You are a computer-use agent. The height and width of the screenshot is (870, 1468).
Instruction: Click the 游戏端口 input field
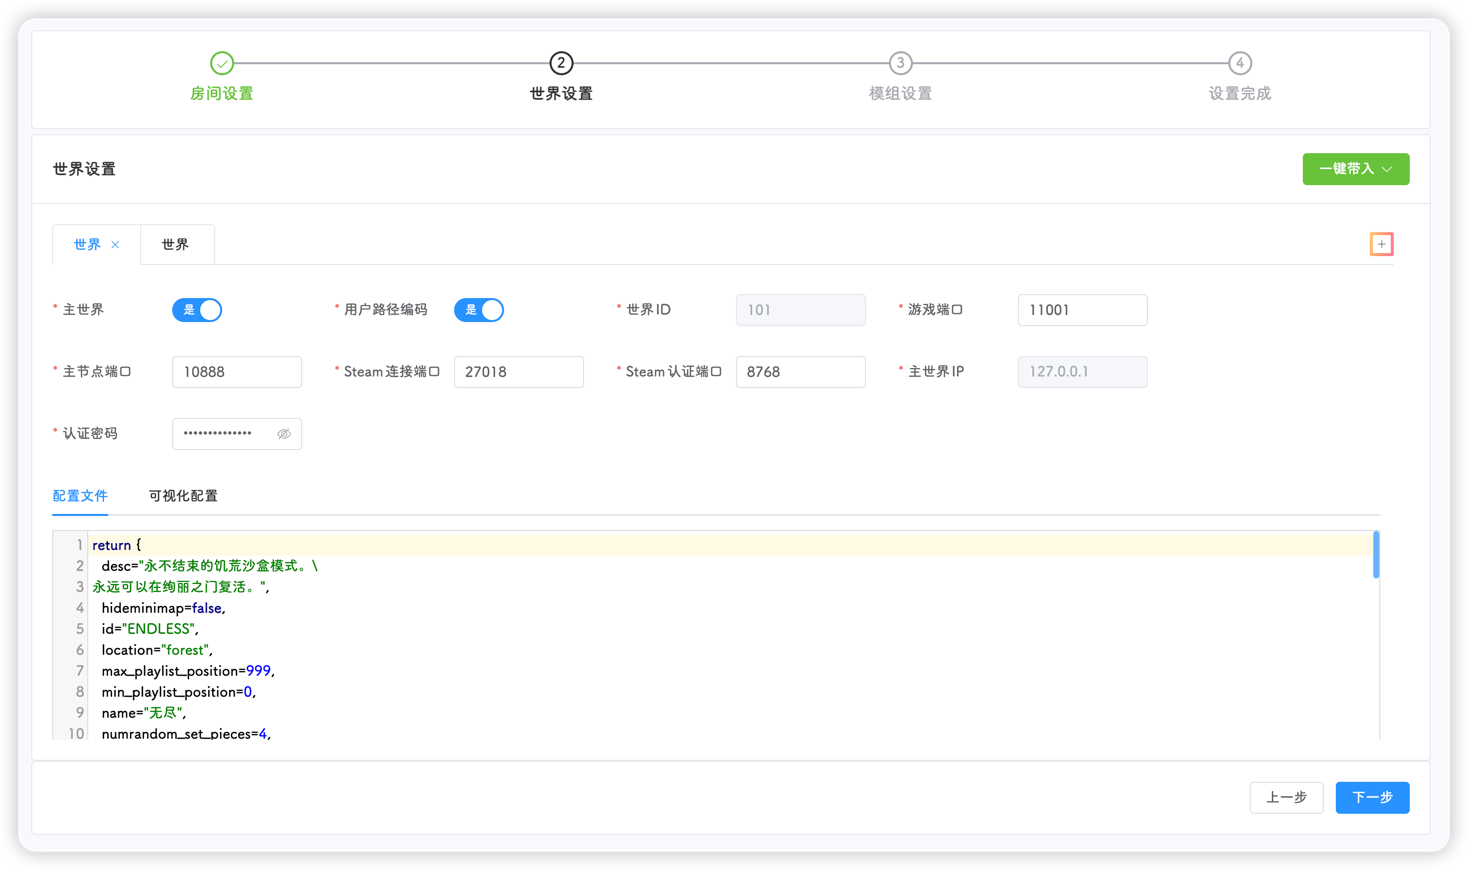1082,310
